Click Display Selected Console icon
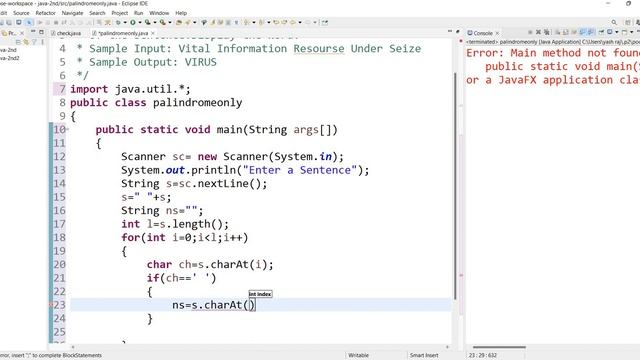 [610, 32]
